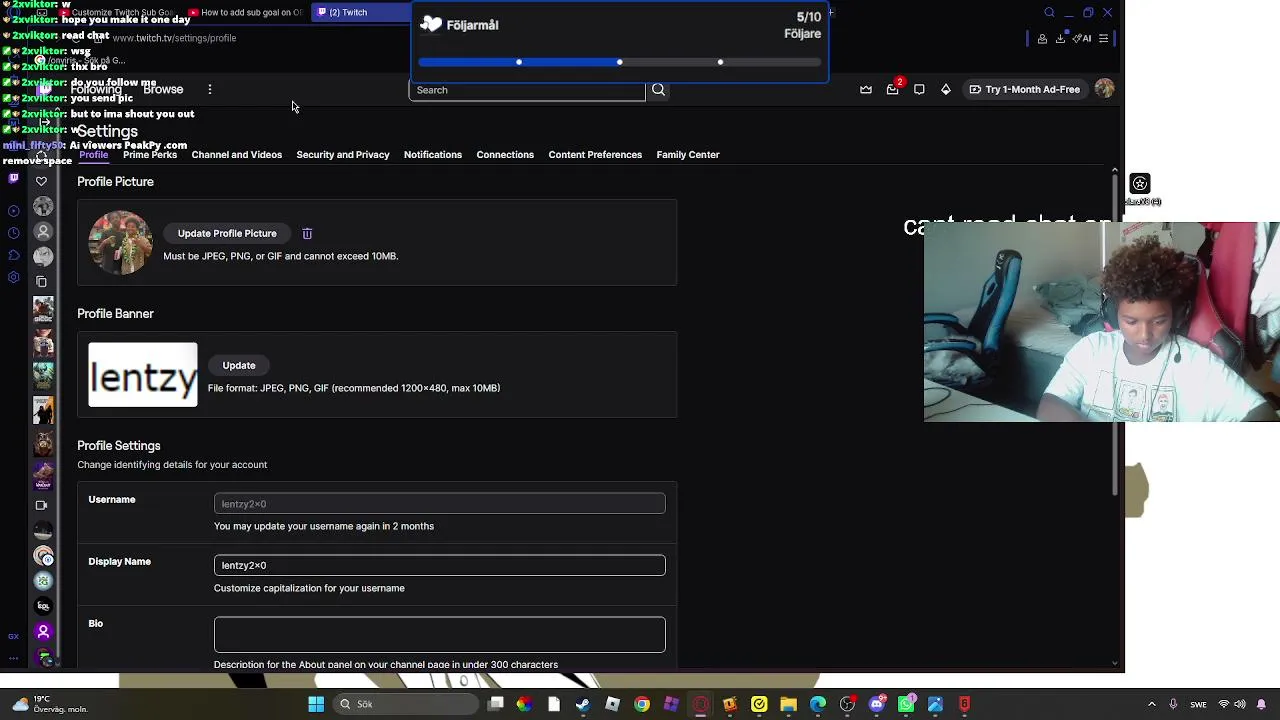Click the 'lentzy' profile banner thumbnail
The image size is (1280, 720).
coord(143,375)
